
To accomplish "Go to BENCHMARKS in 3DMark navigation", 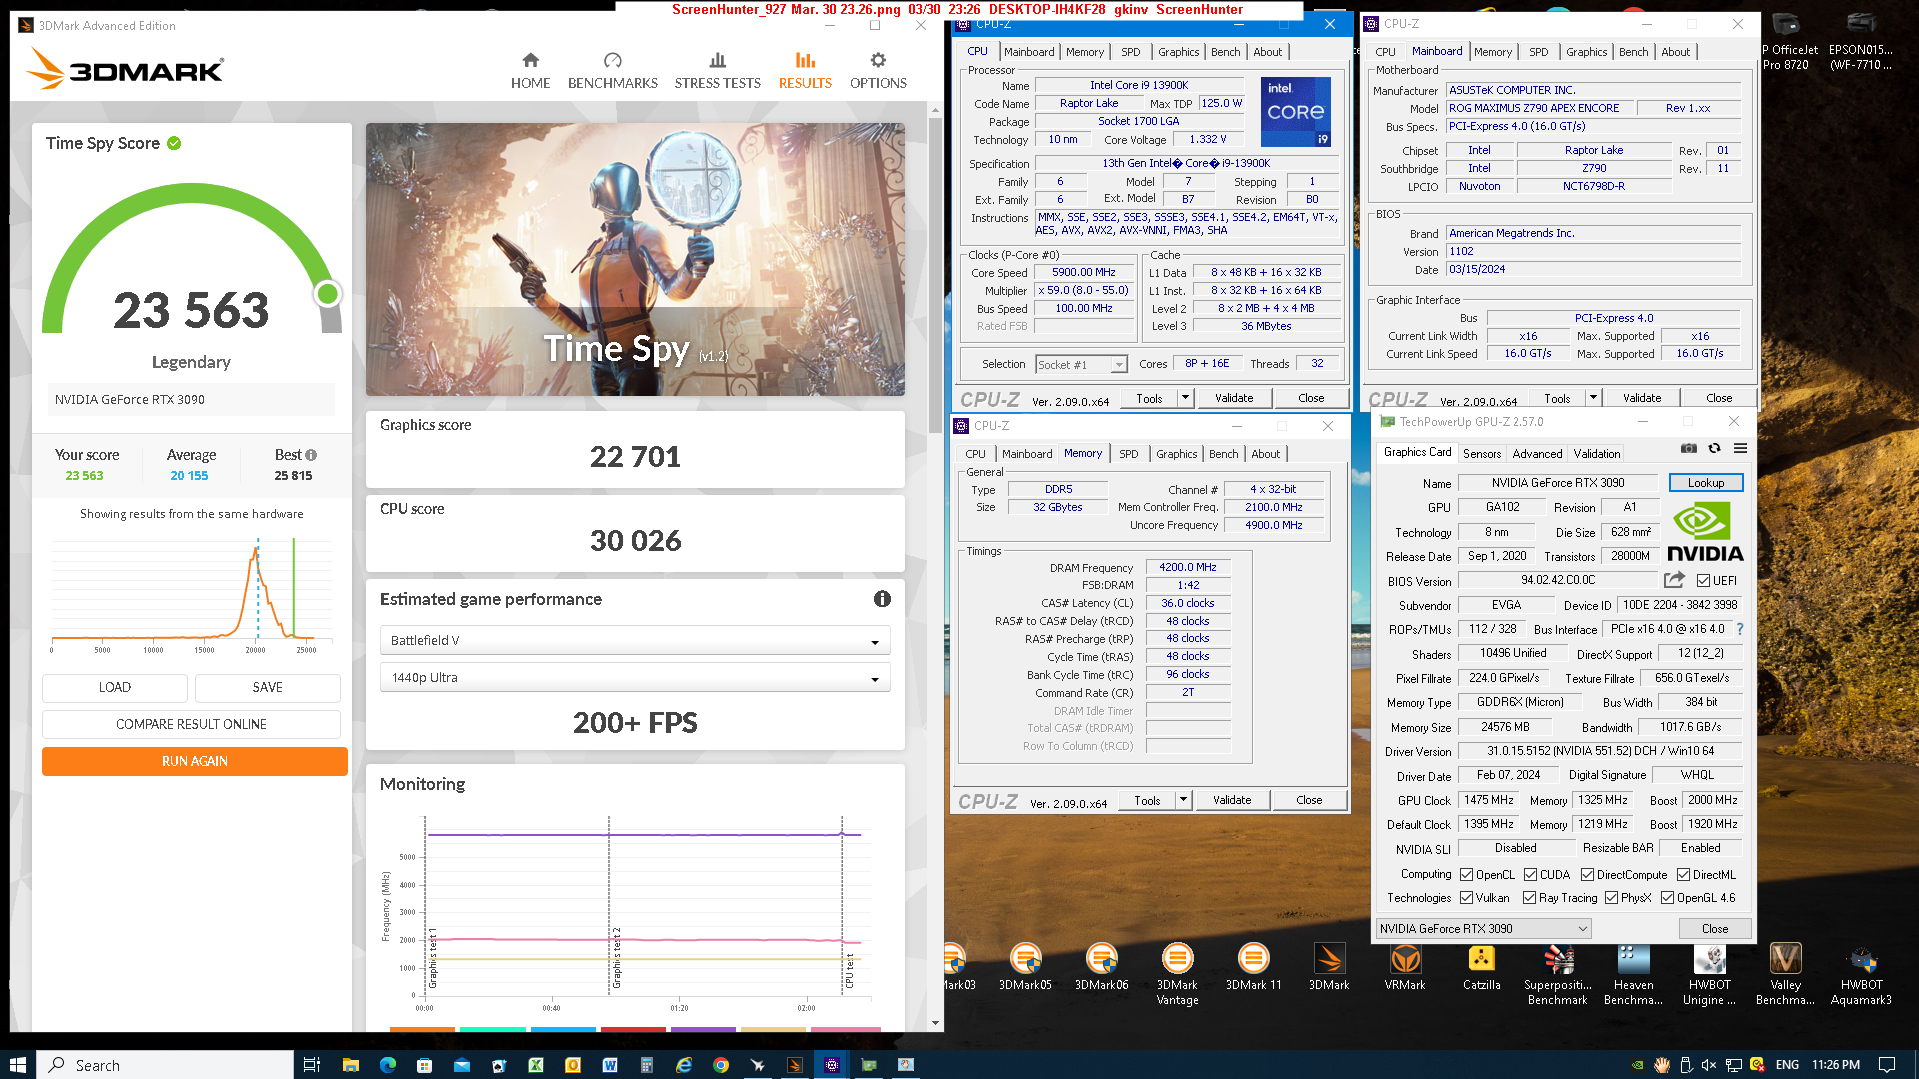I will pyautogui.click(x=612, y=71).
